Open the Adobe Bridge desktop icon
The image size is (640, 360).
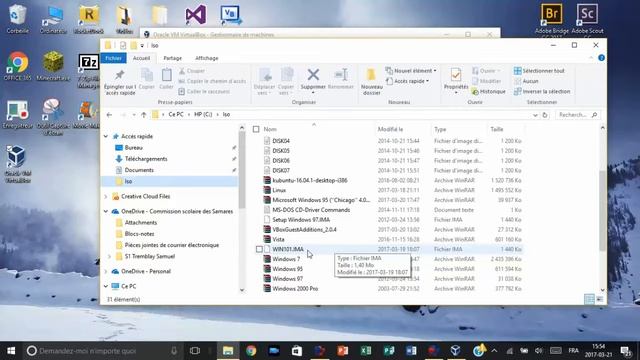pos(551,19)
